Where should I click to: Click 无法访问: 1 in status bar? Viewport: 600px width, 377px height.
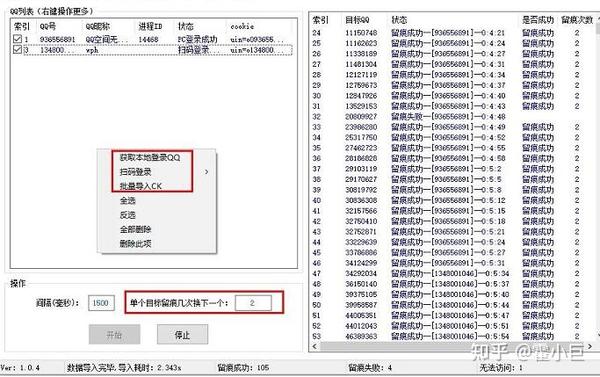pyautogui.click(x=501, y=368)
